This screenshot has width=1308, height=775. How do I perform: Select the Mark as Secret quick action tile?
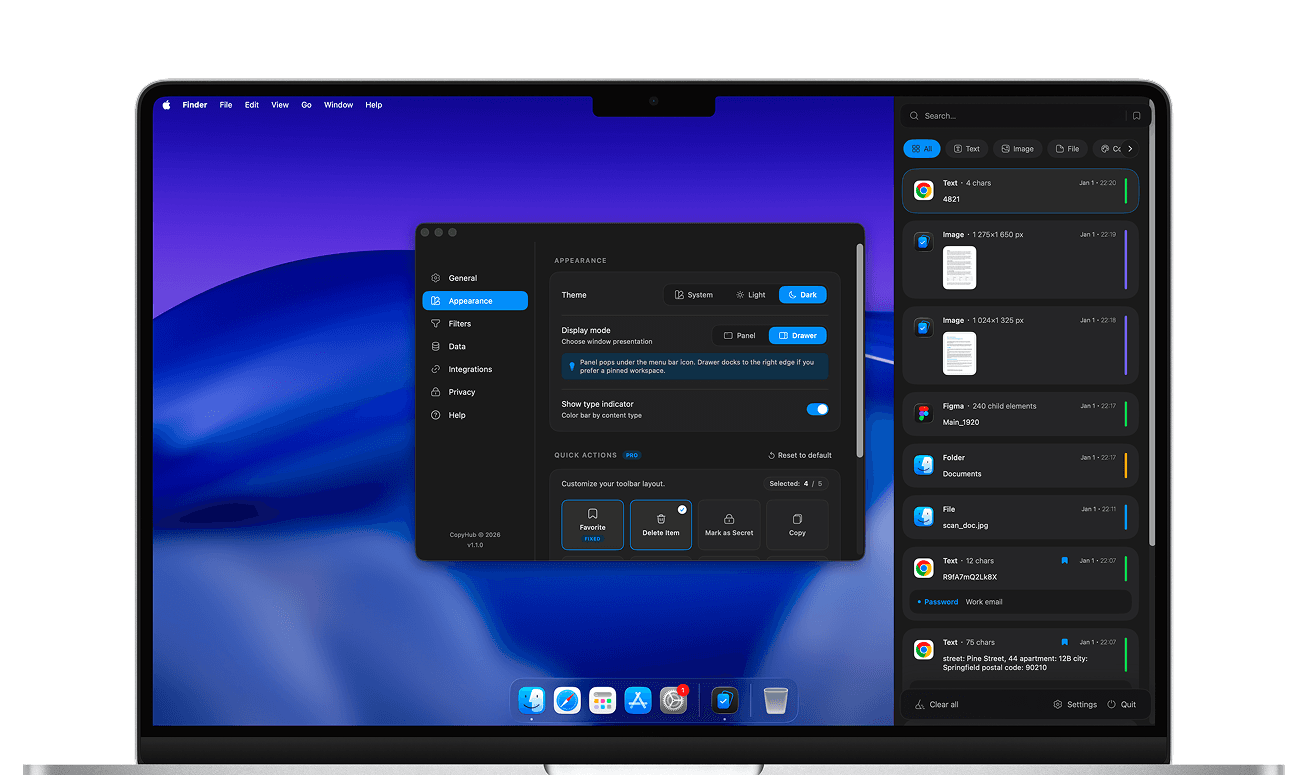(729, 525)
